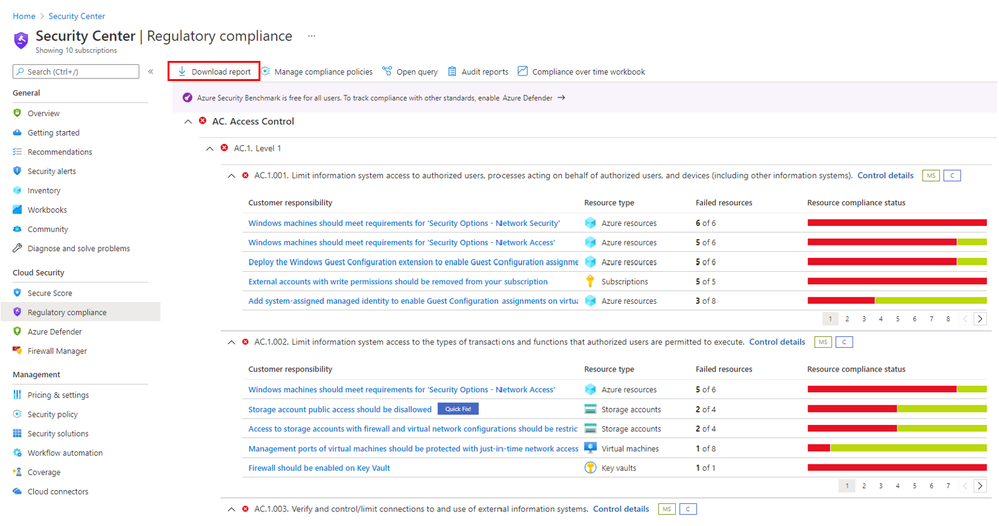Image resolution: width=999 pixels, height=526 pixels.
Task: Click compliance bar for Management ports row
Action: (x=897, y=448)
